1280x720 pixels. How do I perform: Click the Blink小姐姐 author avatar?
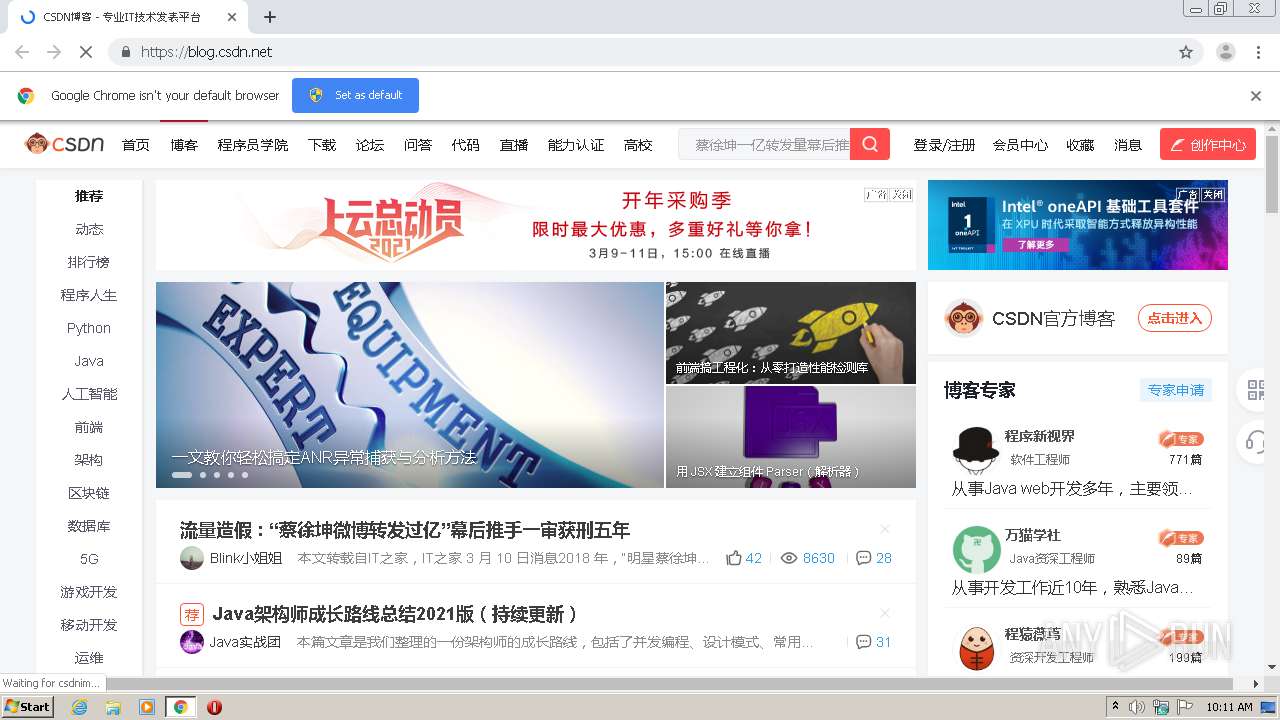[192, 558]
